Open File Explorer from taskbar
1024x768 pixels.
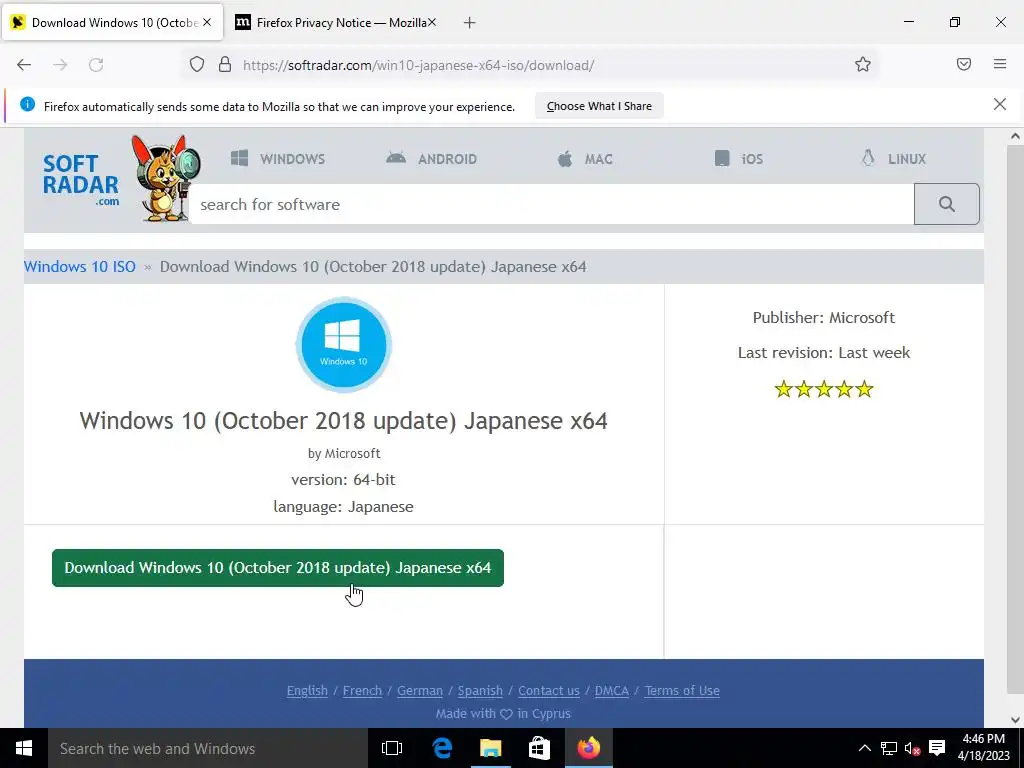pos(490,748)
